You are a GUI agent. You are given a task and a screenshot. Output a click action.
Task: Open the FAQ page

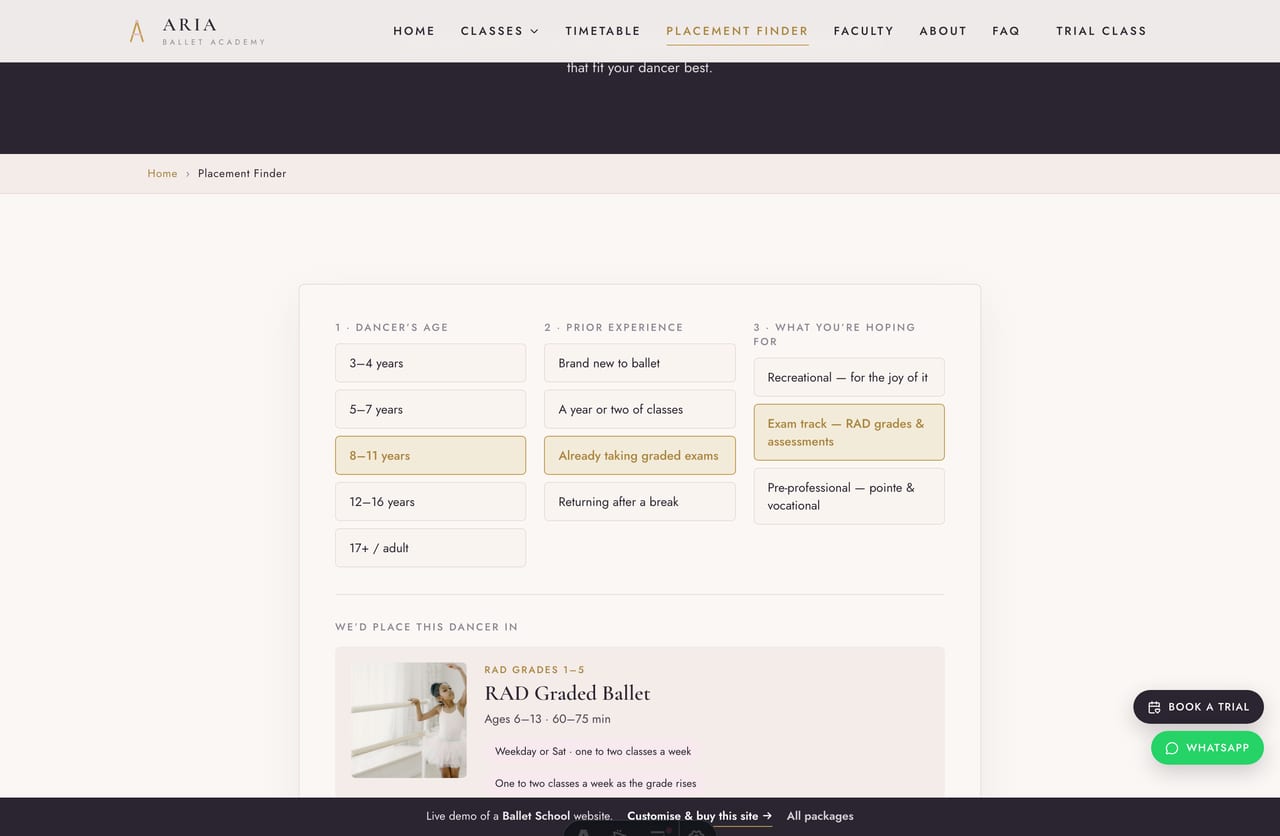coord(1006,31)
